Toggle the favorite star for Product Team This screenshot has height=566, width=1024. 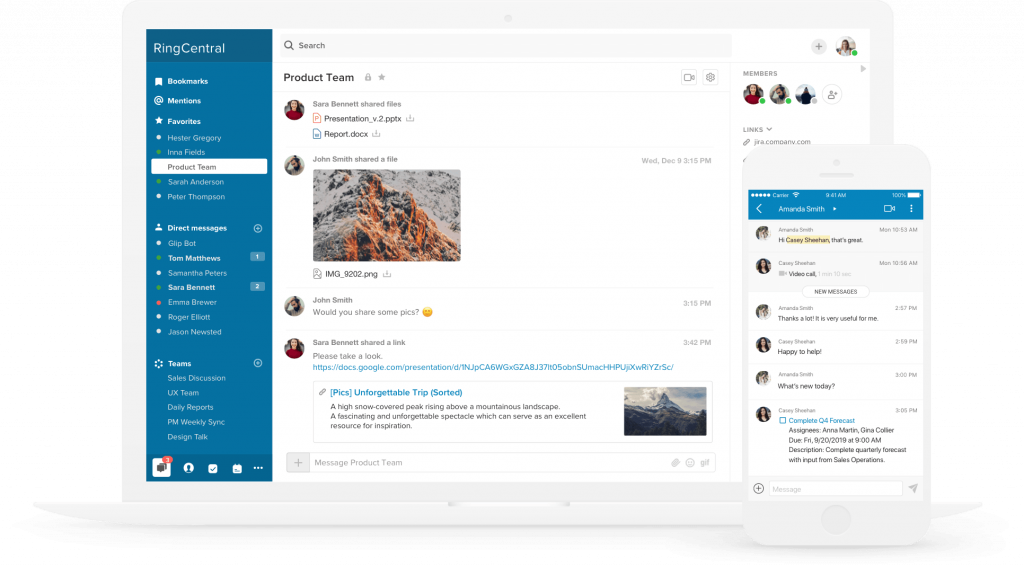coord(382,77)
